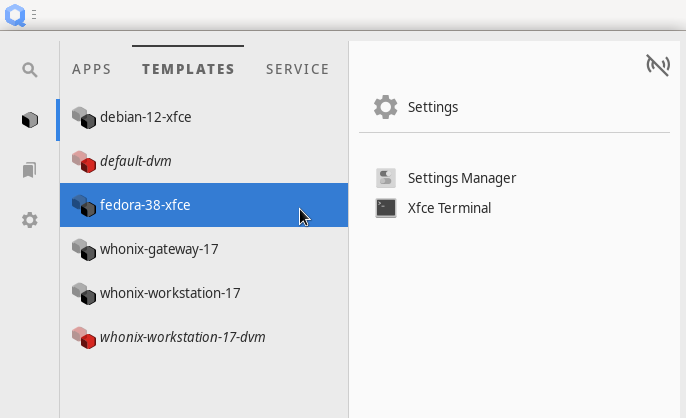Click the default-dvm red cube icon

(84, 162)
